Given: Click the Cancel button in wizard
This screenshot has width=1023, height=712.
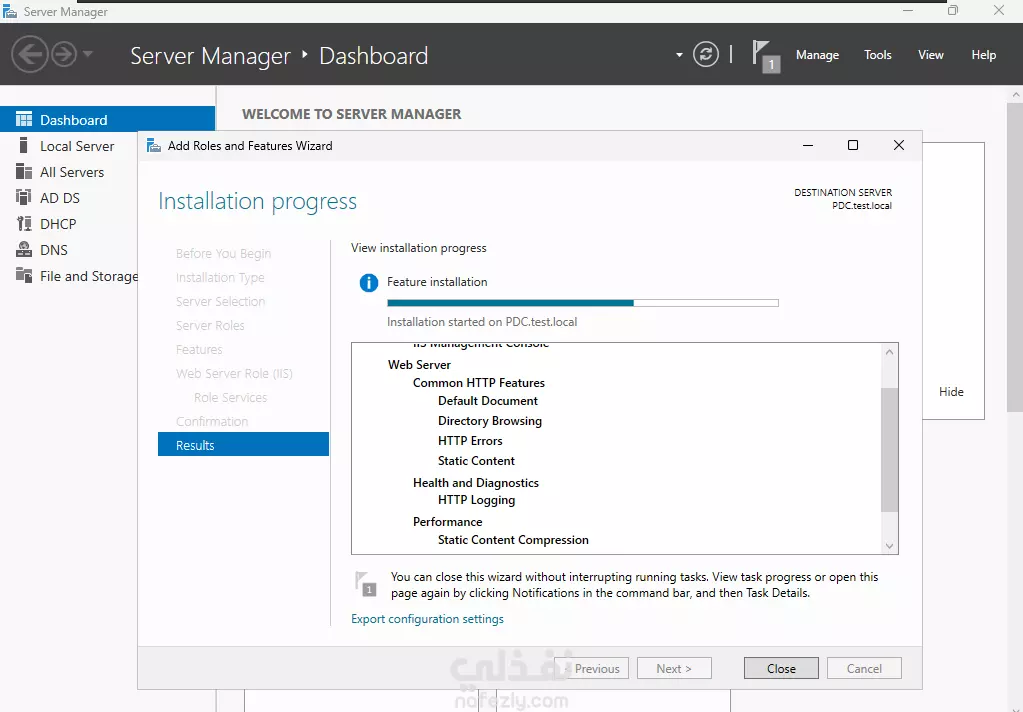Looking at the screenshot, I should click(864, 668).
